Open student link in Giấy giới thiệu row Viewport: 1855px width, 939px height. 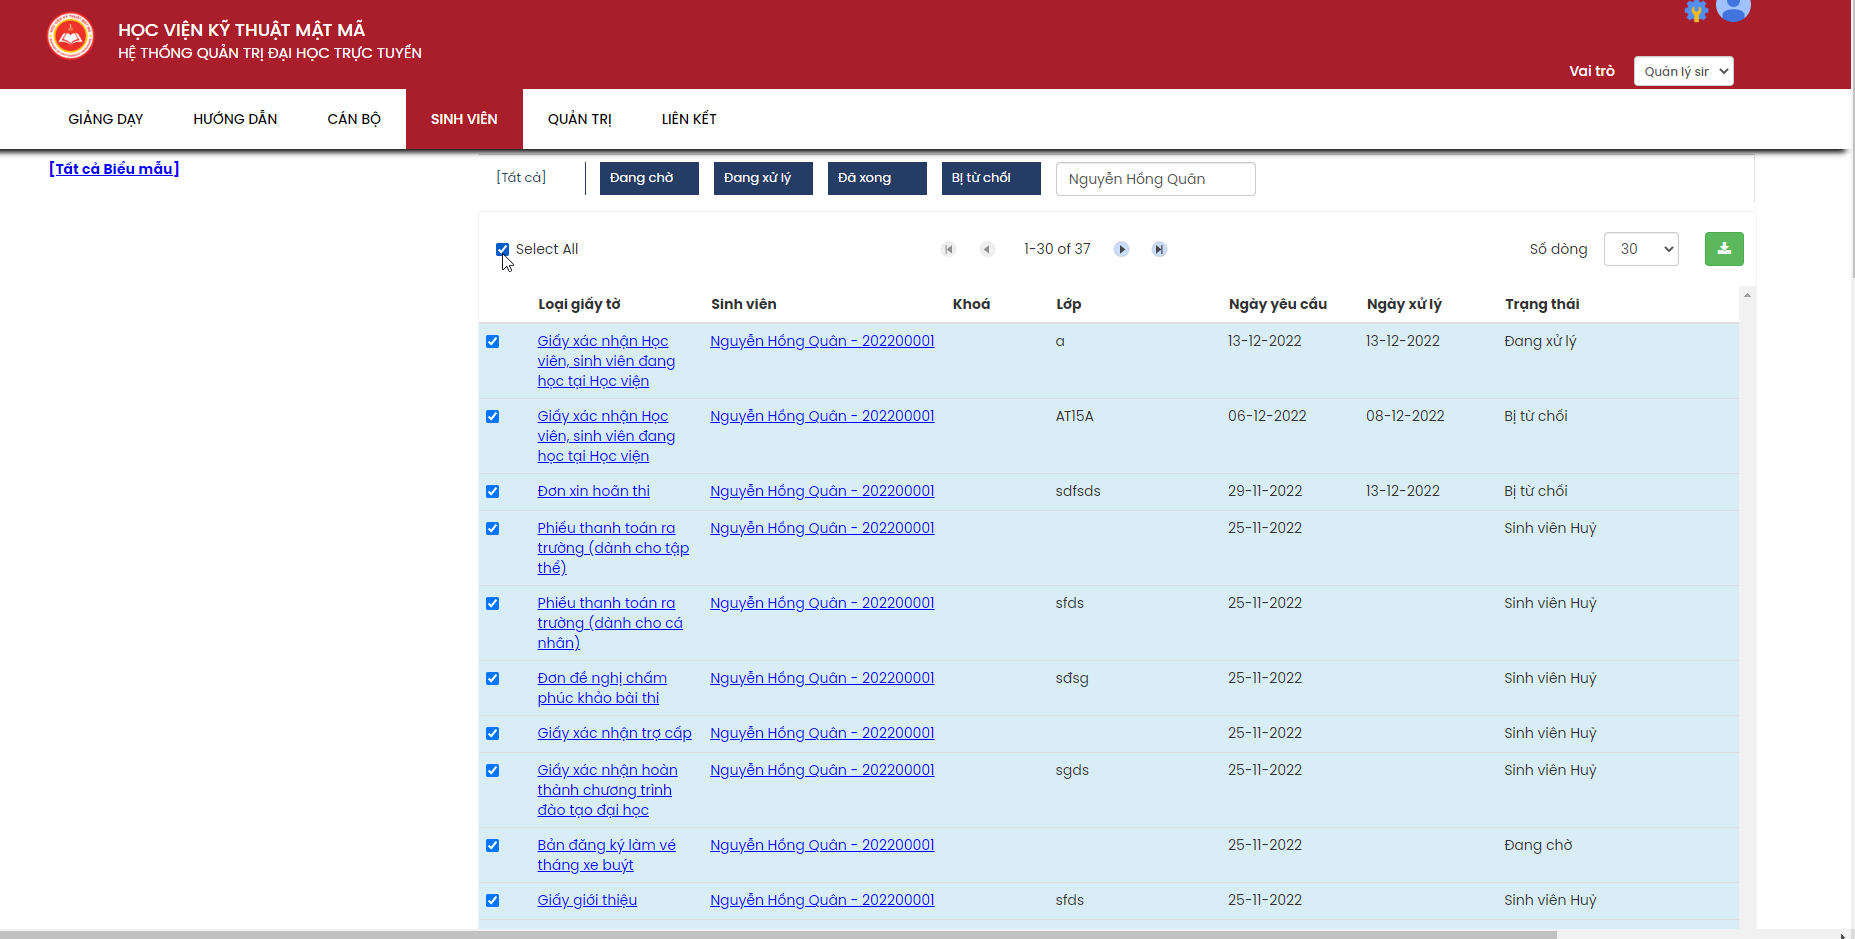click(x=822, y=900)
